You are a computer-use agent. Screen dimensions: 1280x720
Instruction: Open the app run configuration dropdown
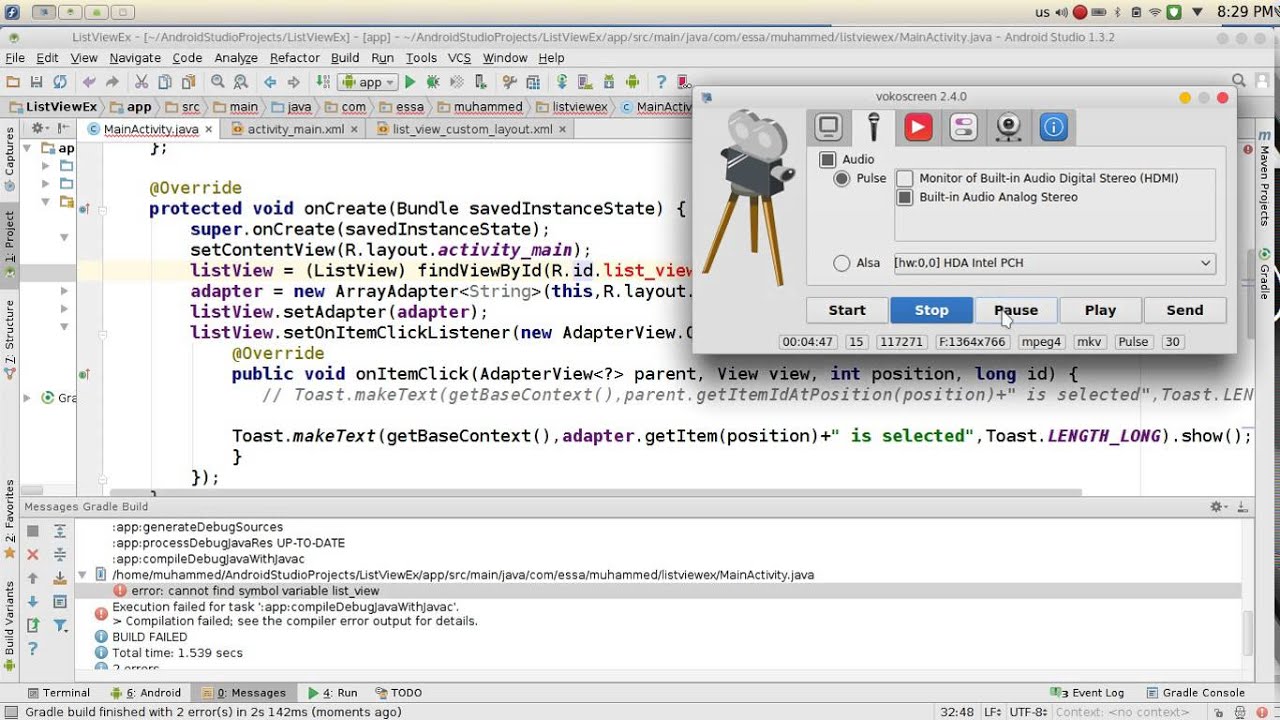pos(369,82)
